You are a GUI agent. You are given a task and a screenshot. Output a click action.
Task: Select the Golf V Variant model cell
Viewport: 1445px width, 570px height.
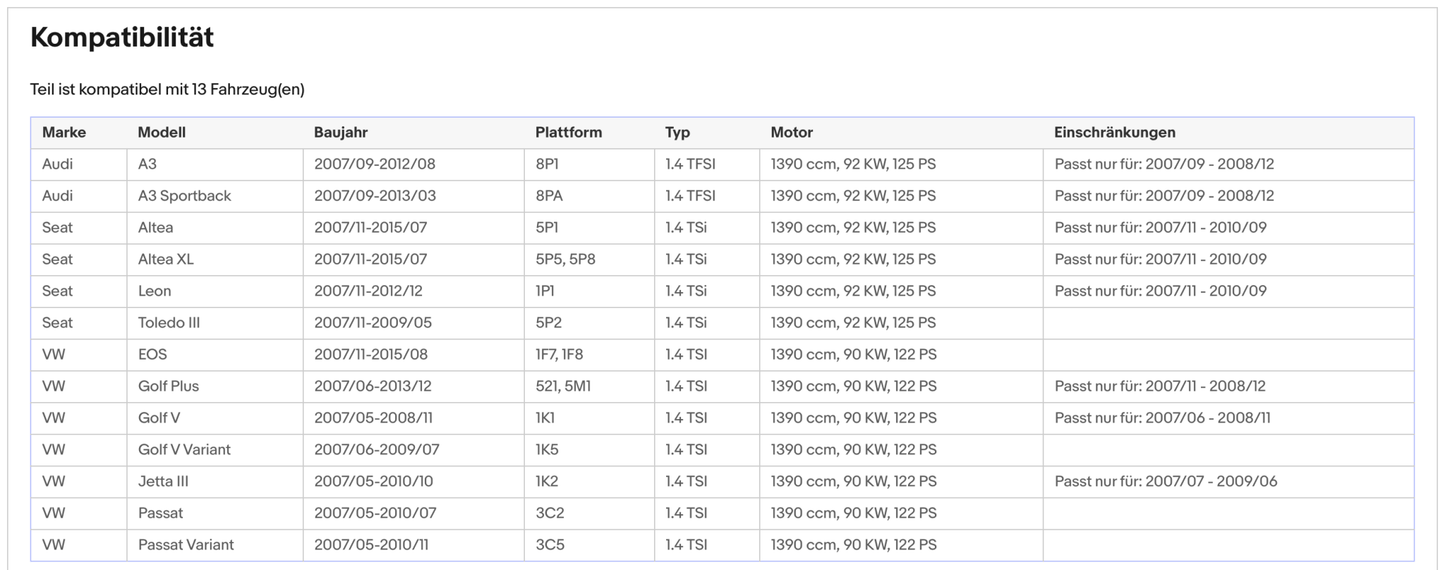(x=184, y=450)
